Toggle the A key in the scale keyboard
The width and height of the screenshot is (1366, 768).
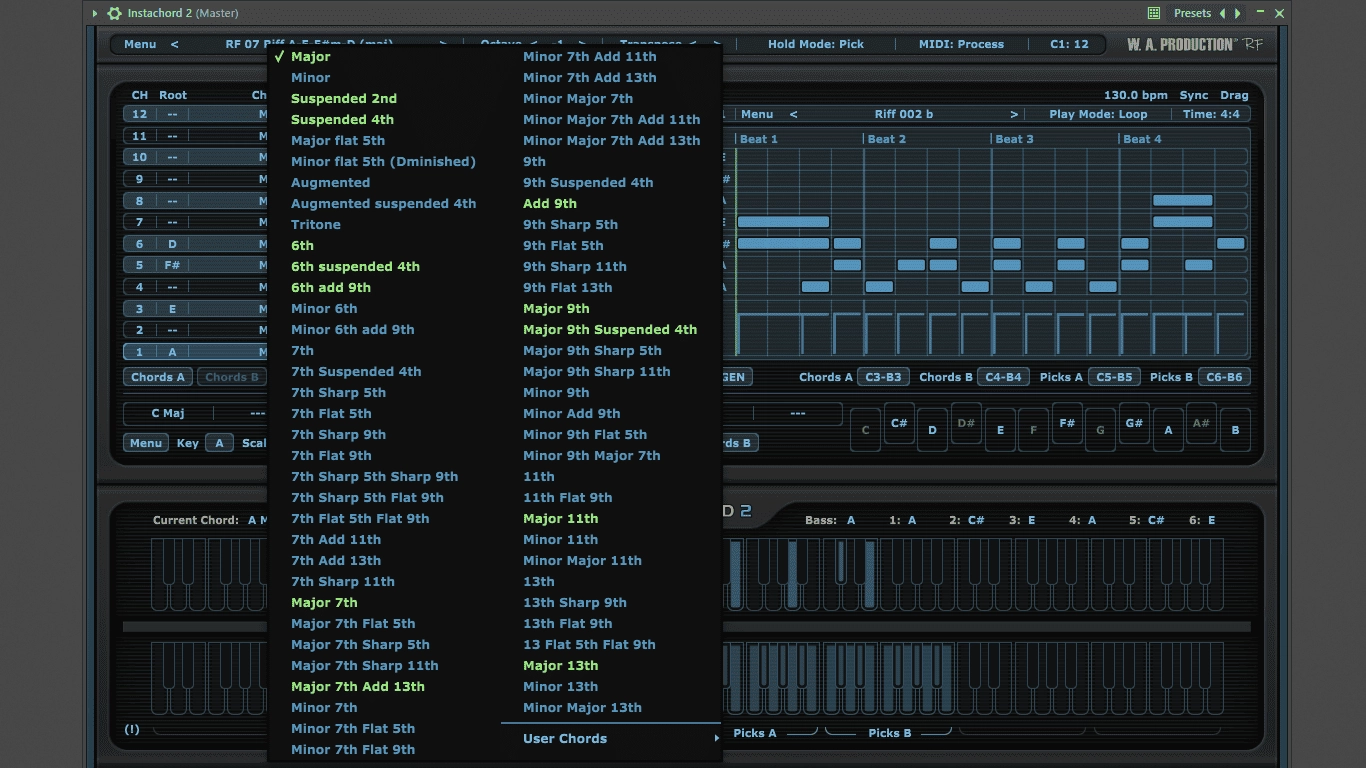tap(1168, 430)
